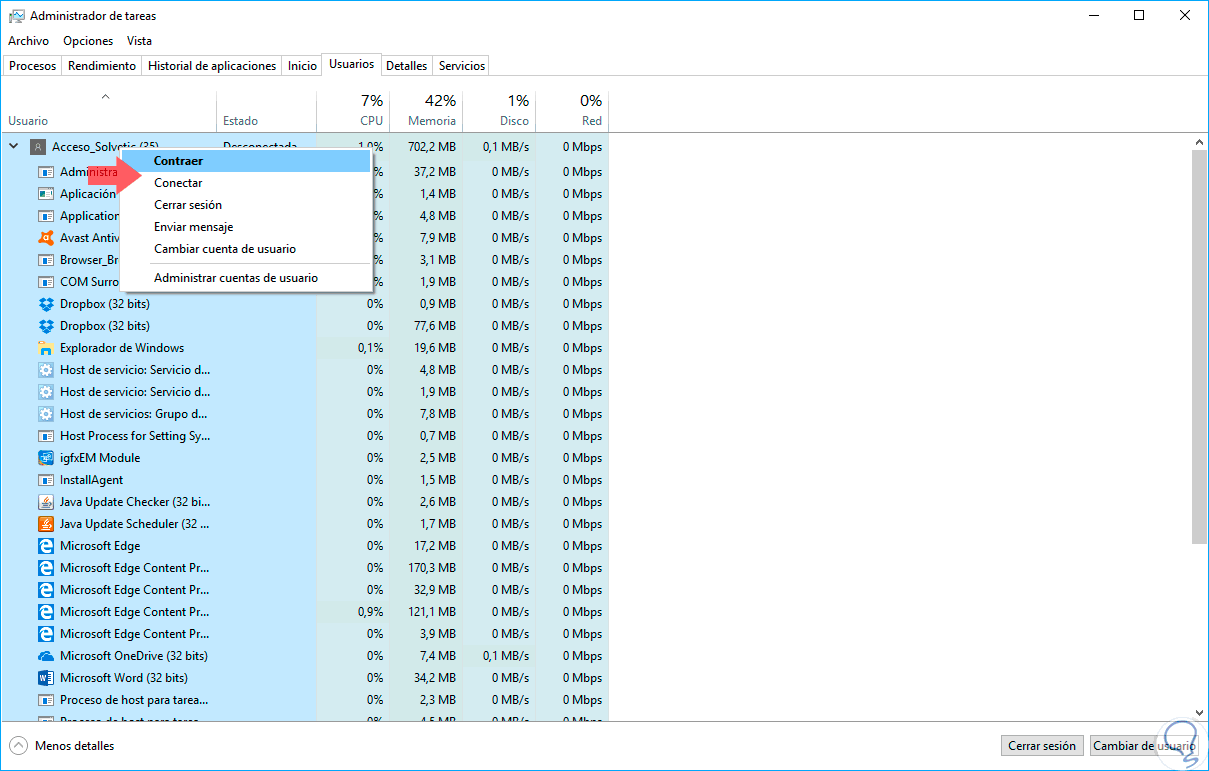
Task: Switch to the Procesos tab
Action: pyautogui.click(x=33, y=66)
